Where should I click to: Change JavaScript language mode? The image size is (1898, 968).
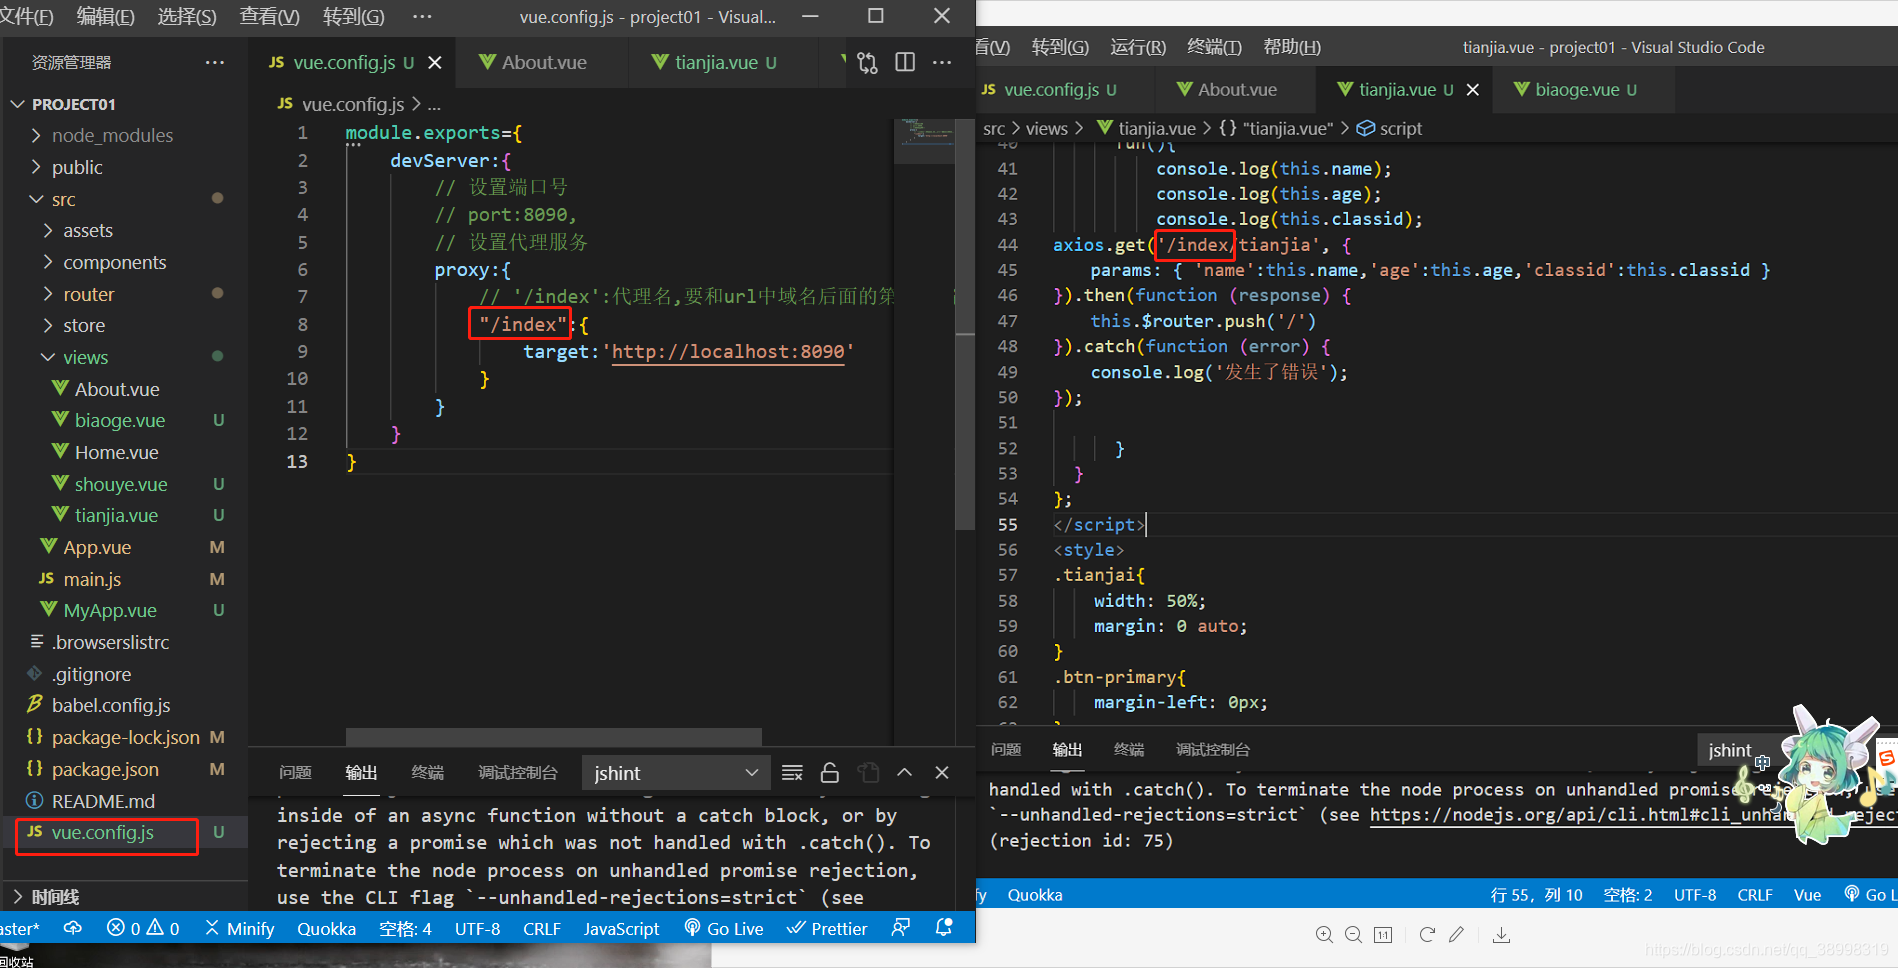point(621,928)
